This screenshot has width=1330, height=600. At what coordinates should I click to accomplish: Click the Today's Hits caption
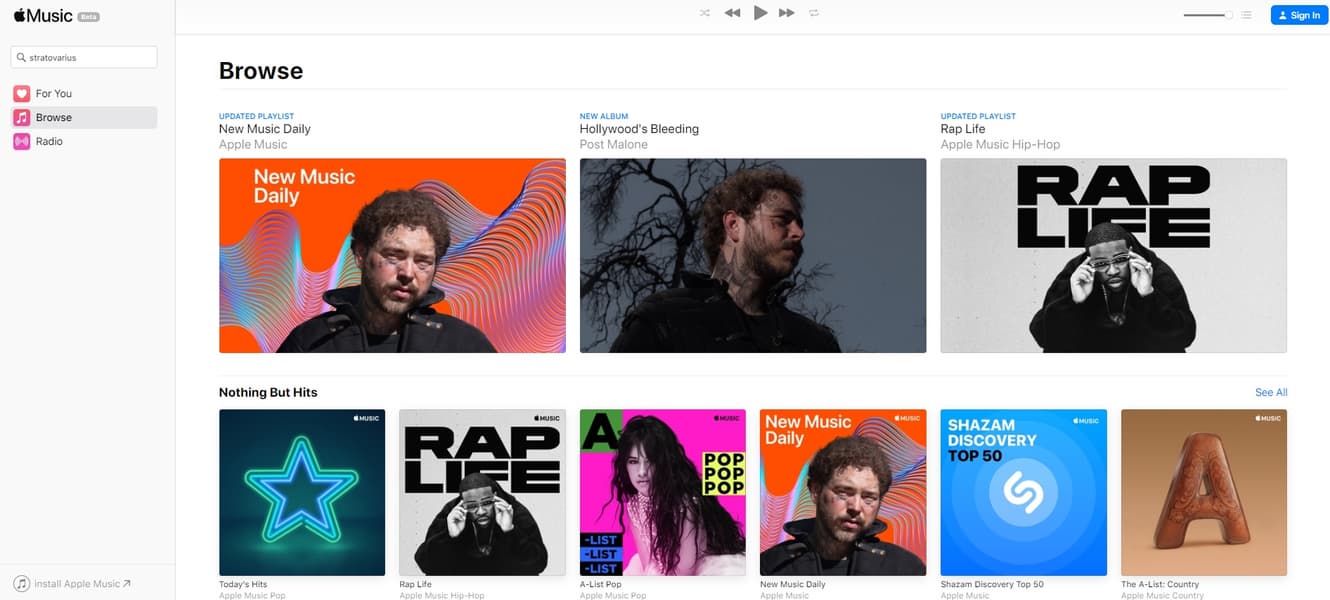[x=243, y=584]
